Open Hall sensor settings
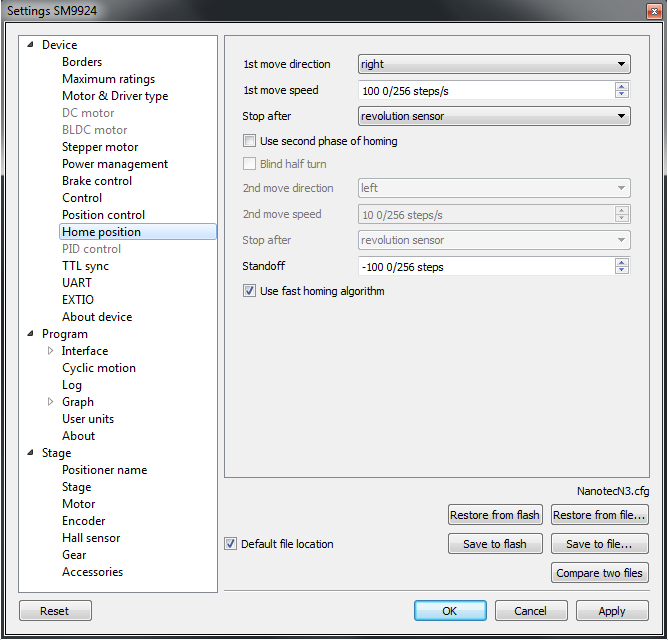This screenshot has width=668, height=640. point(91,538)
